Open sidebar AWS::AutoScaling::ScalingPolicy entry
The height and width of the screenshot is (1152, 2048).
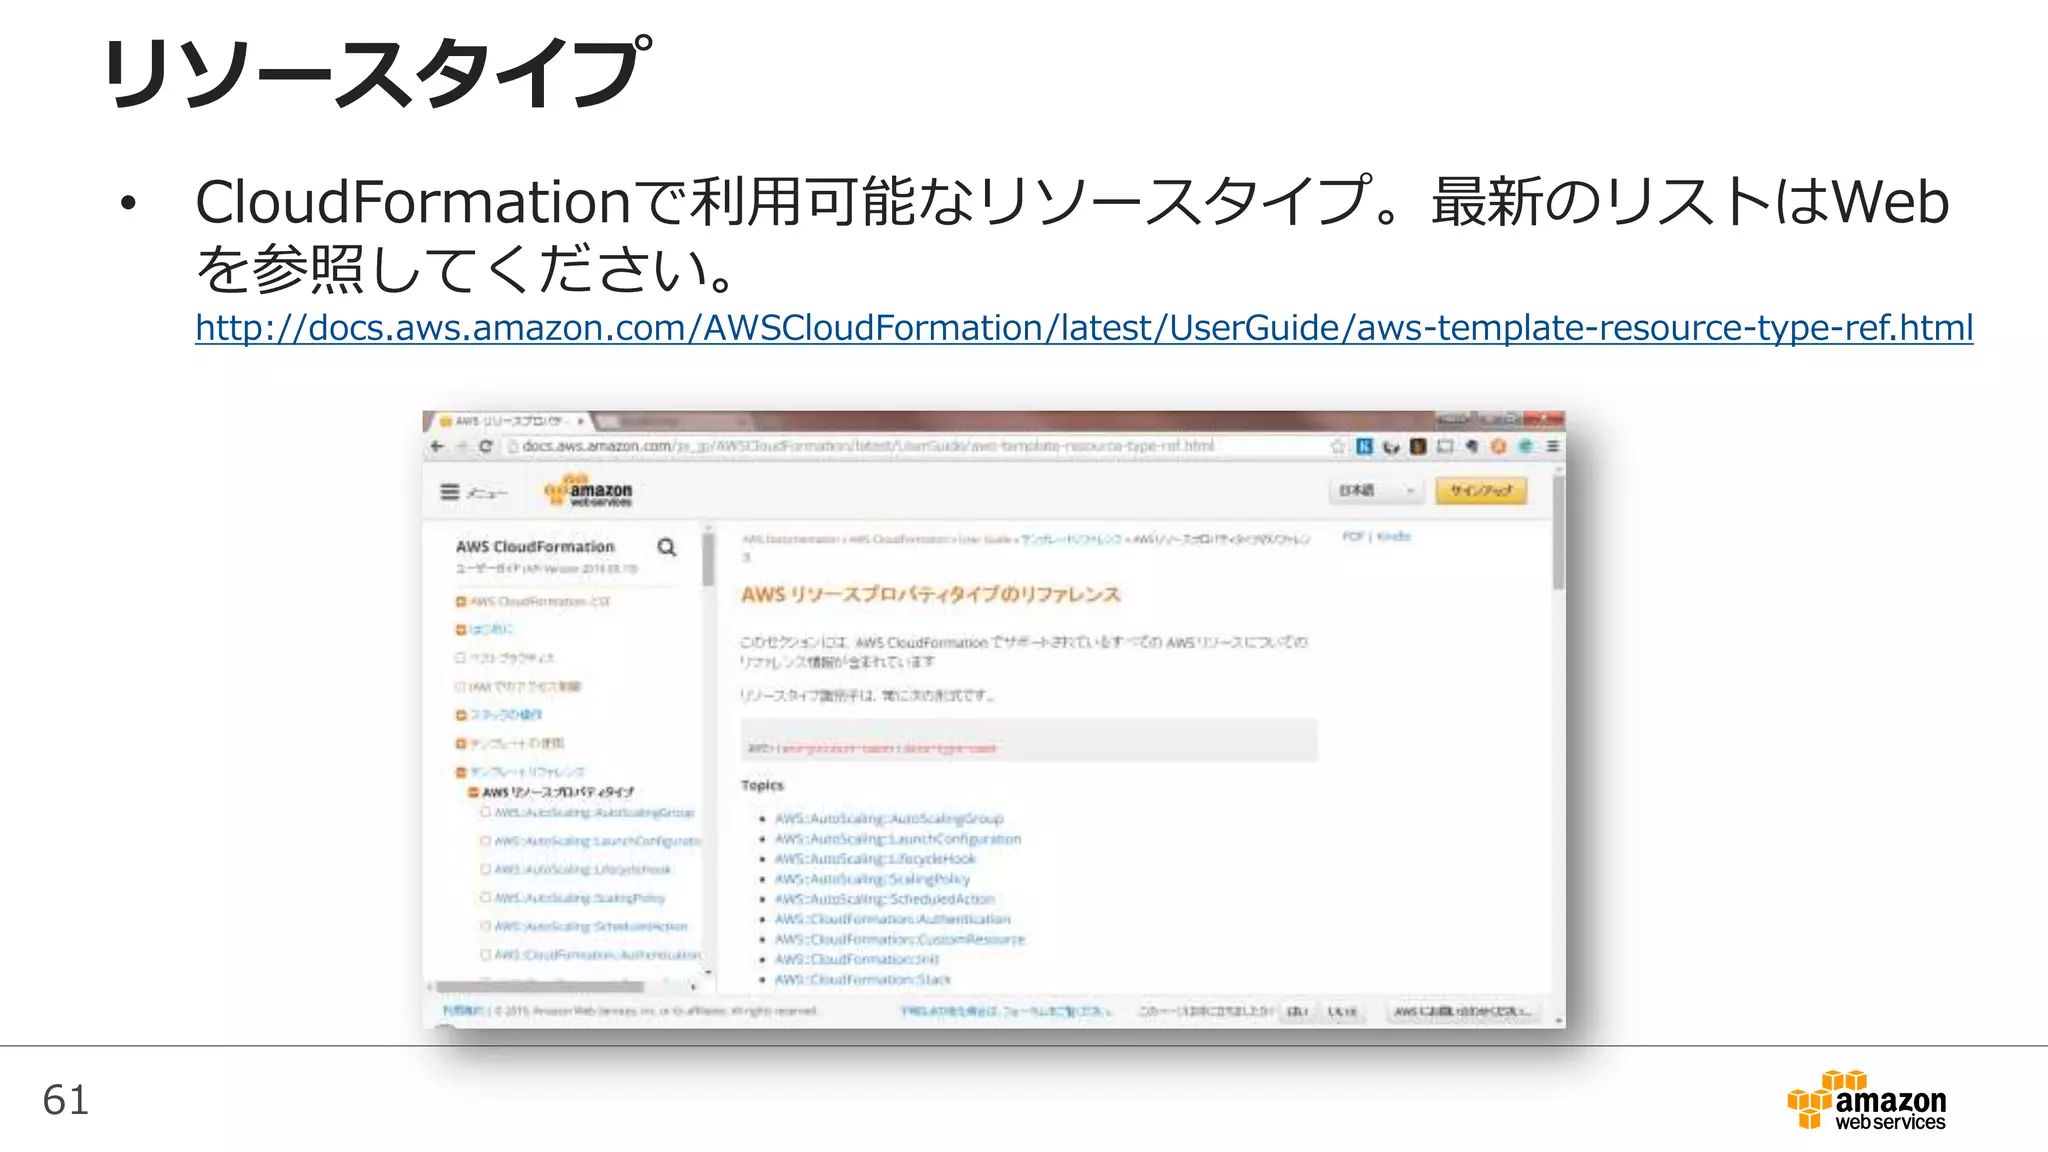579,898
